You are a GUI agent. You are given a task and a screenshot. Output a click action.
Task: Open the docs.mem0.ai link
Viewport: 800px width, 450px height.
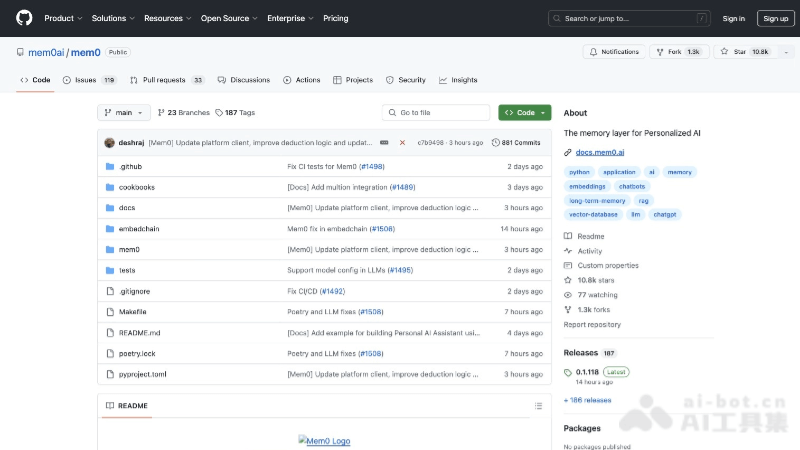(x=600, y=152)
